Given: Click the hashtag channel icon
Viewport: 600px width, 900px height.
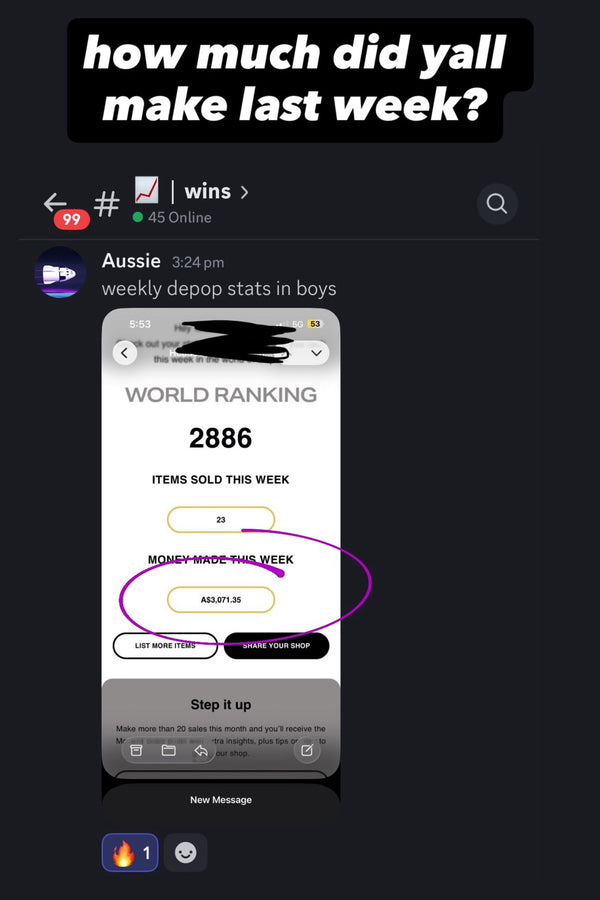Looking at the screenshot, I should [x=106, y=203].
